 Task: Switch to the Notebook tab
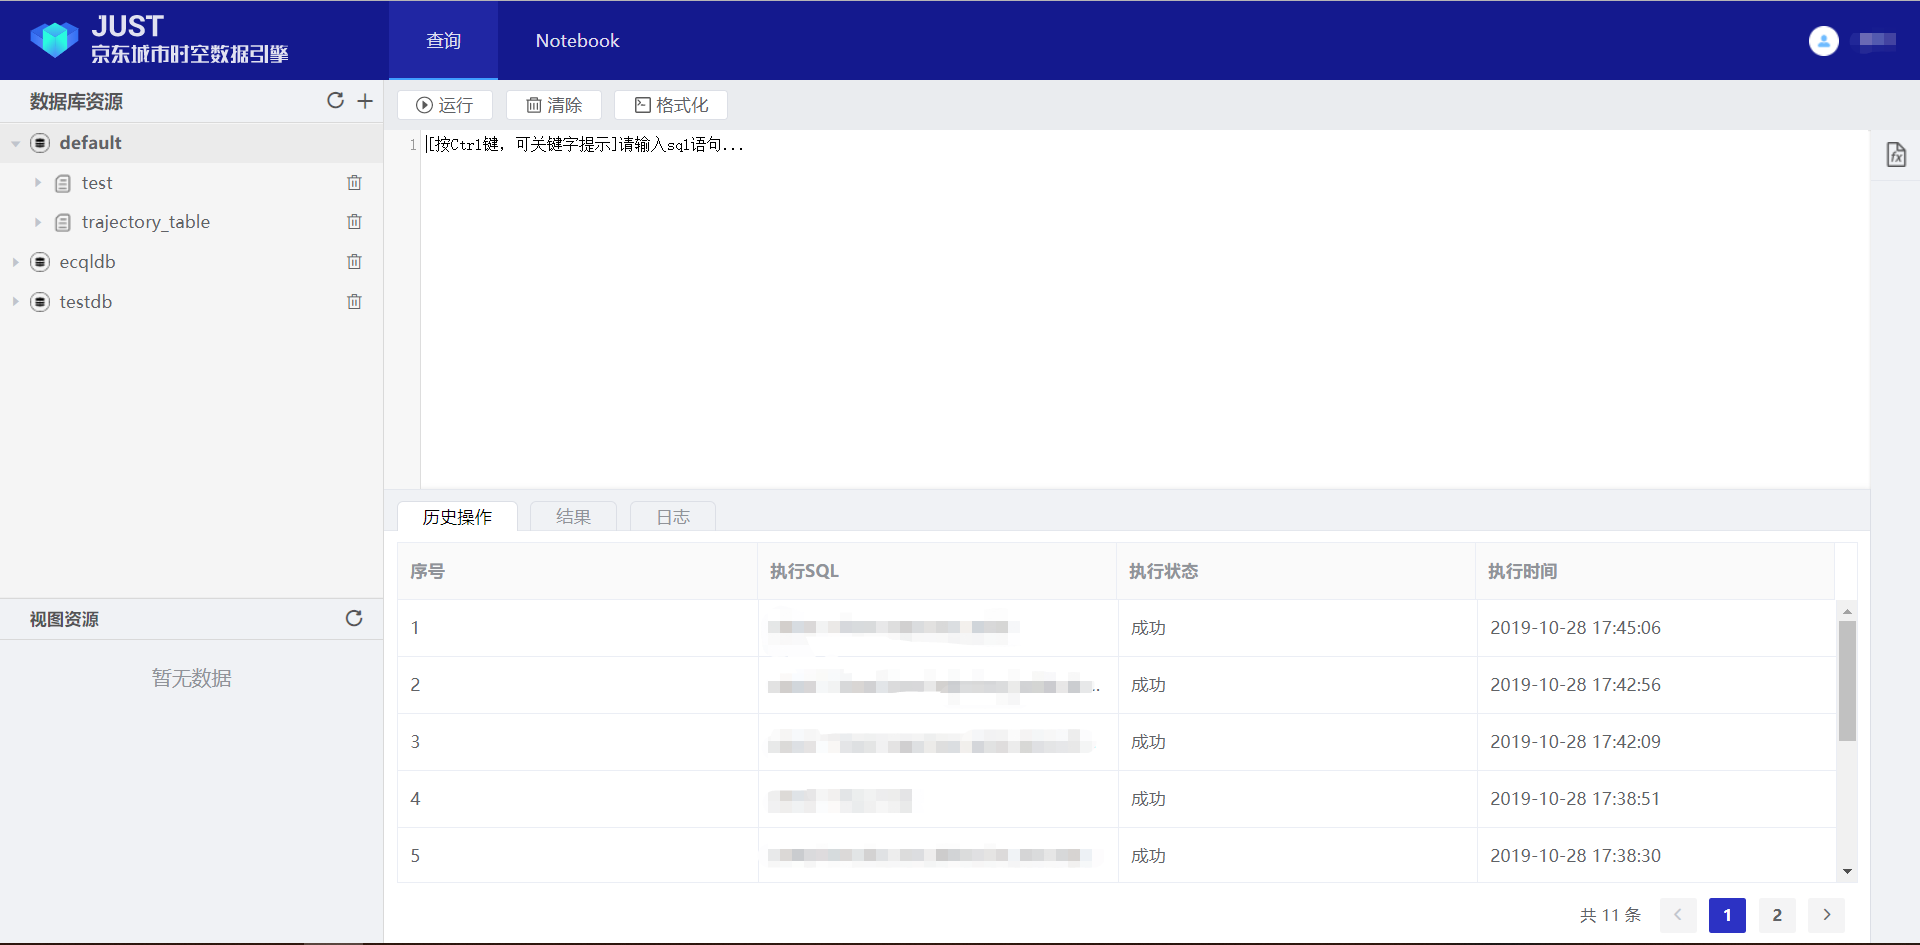(x=577, y=41)
